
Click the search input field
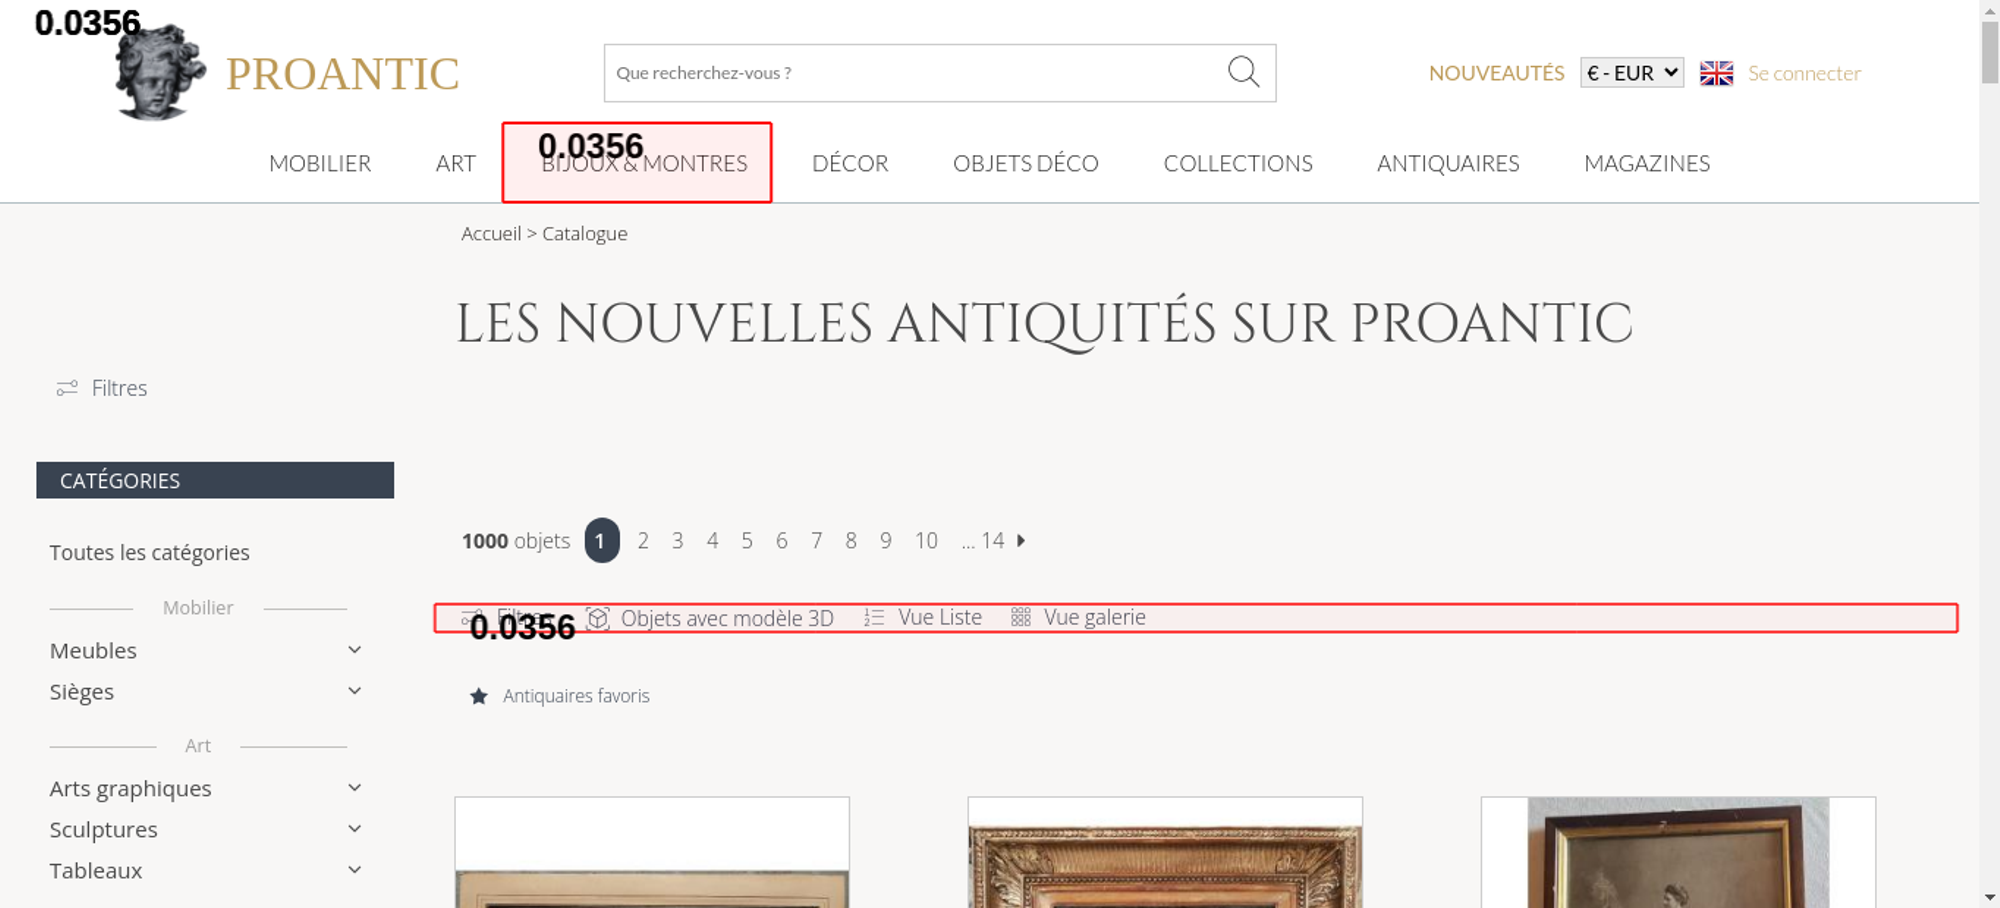pos(910,73)
